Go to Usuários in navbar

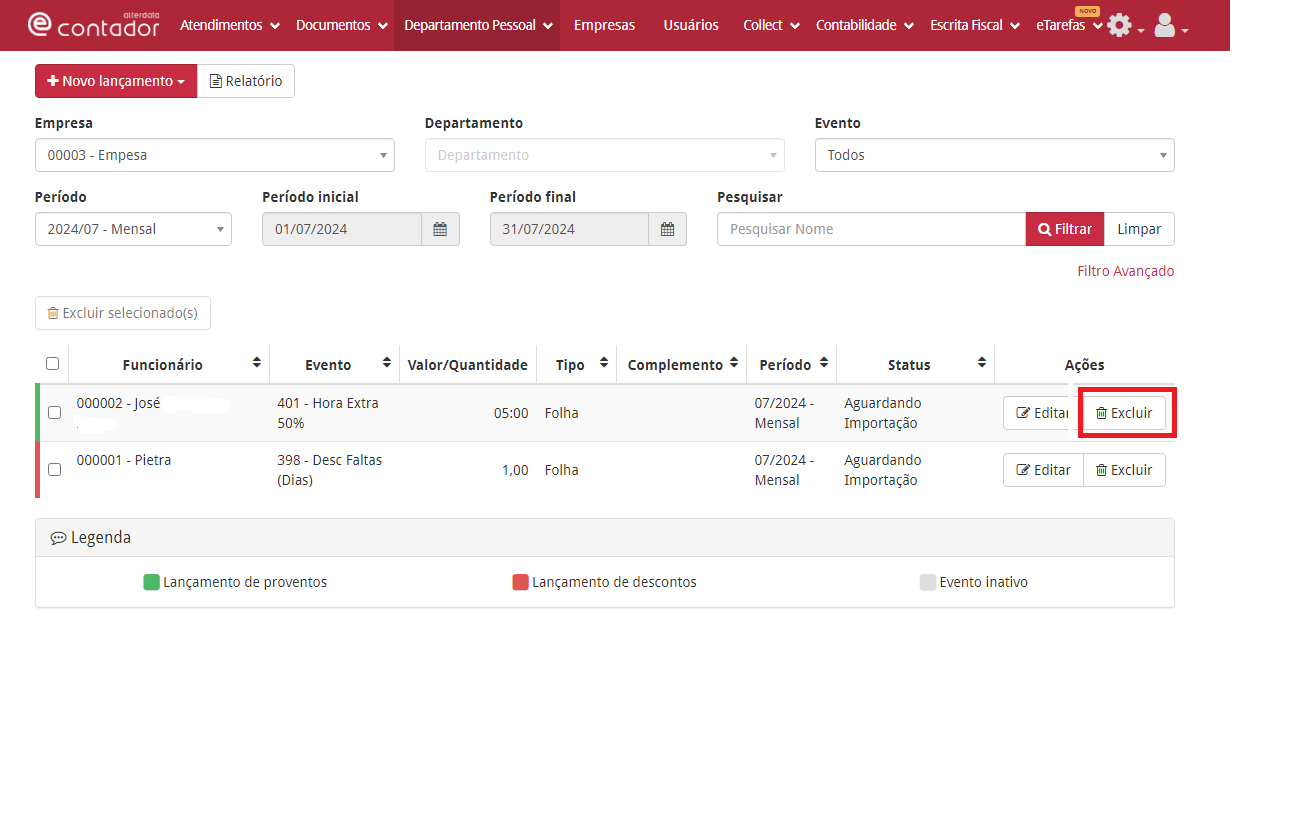691,25
